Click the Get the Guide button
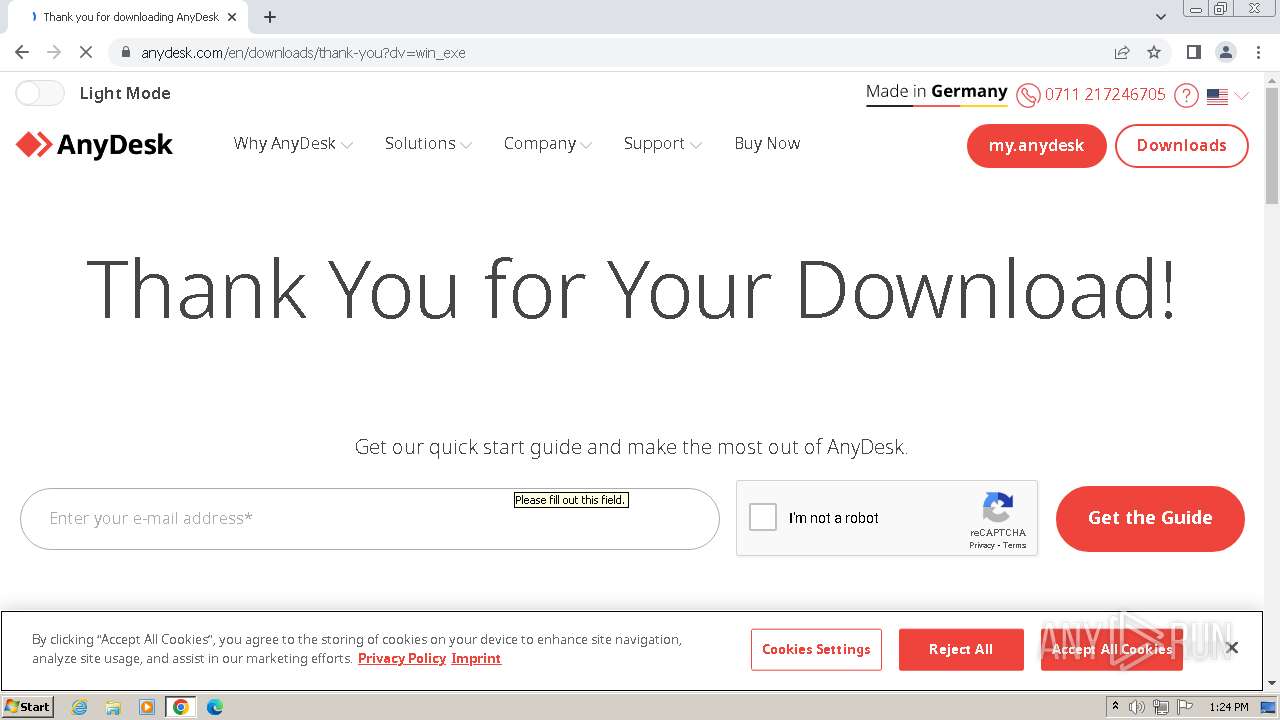Screen dimensions: 1280x720 coord(1150,518)
